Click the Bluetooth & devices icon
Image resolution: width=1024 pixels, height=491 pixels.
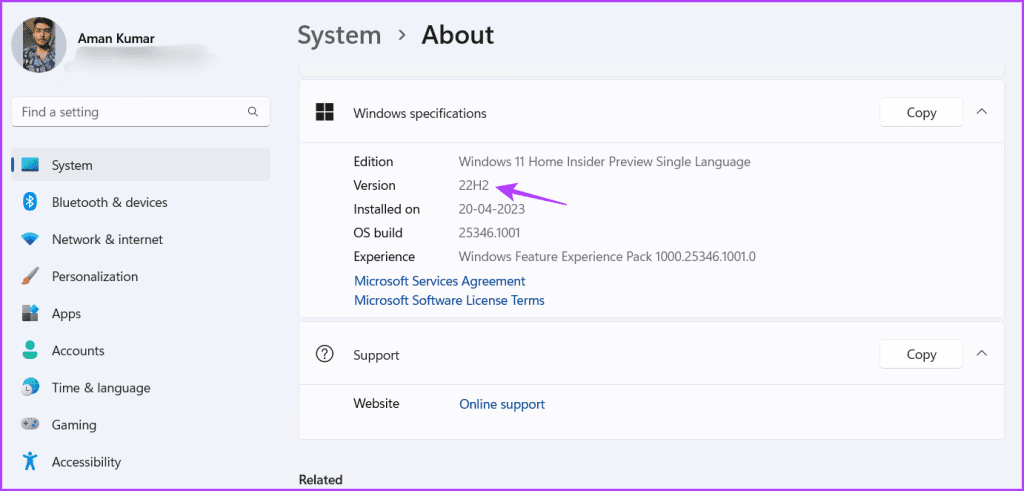click(x=30, y=202)
